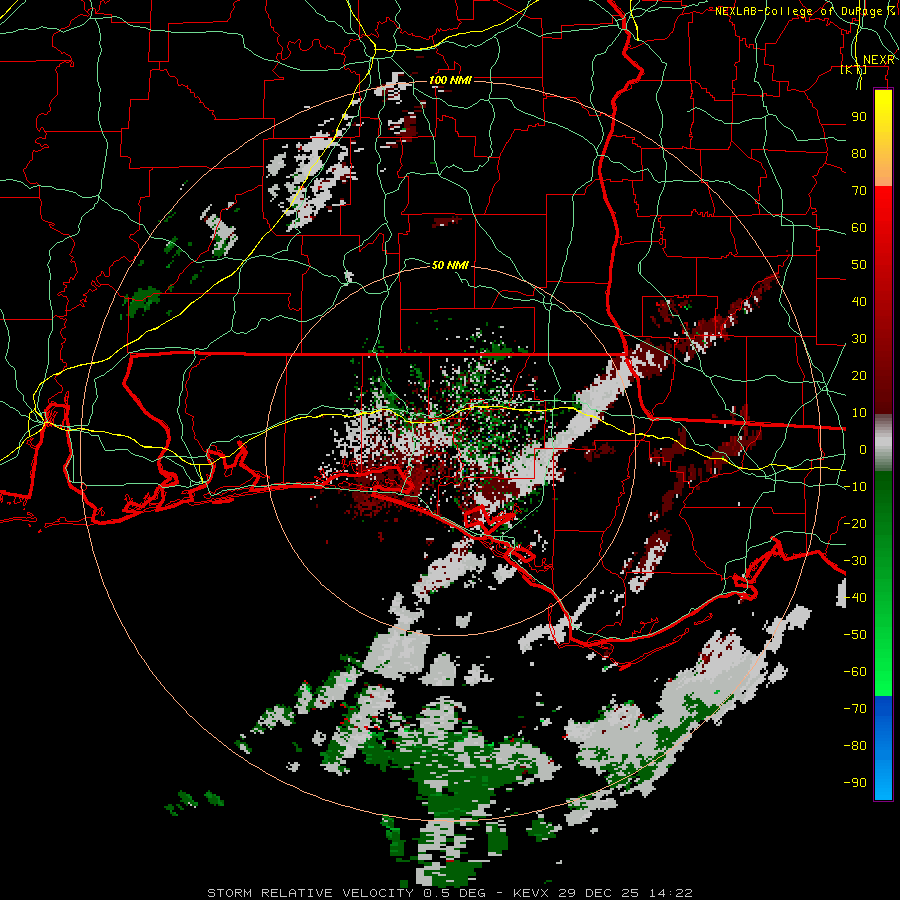This screenshot has height=900, width=900.
Task: Click the -50 value on the velocity scale
Action: coord(855,635)
